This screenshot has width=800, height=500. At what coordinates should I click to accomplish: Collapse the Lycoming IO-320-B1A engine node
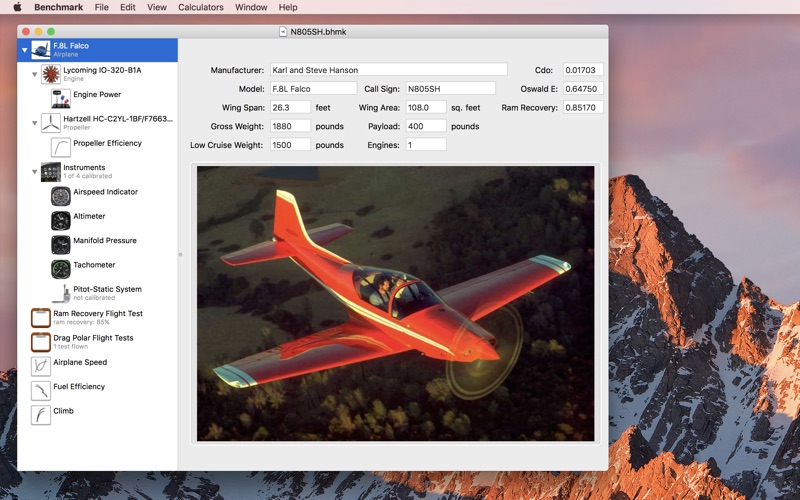pyautogui.click(x=34, y=74)
